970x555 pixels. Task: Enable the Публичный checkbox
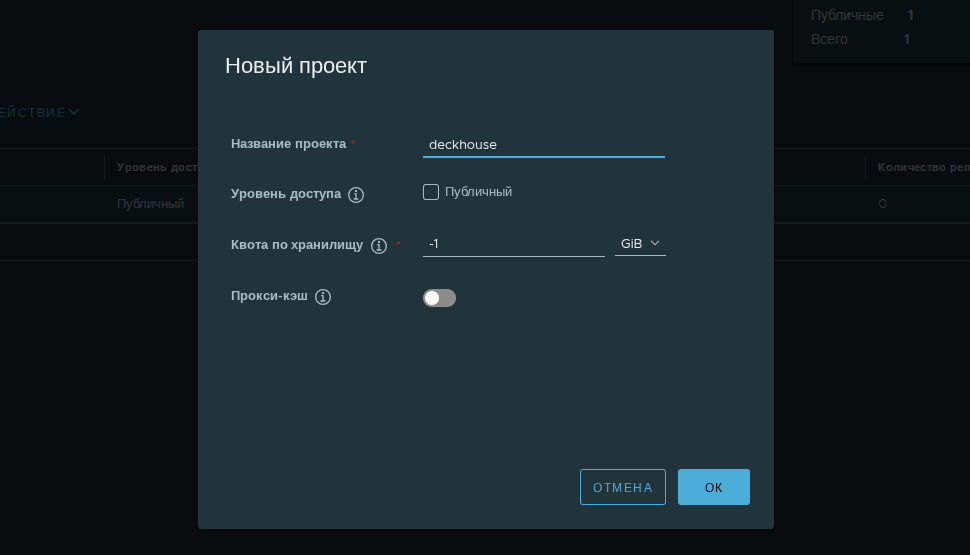[431, 192]
